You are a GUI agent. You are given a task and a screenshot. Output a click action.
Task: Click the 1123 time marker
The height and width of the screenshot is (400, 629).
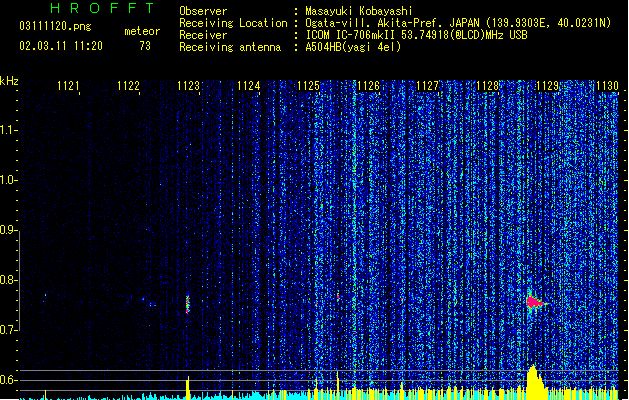(x=188, y=86)
